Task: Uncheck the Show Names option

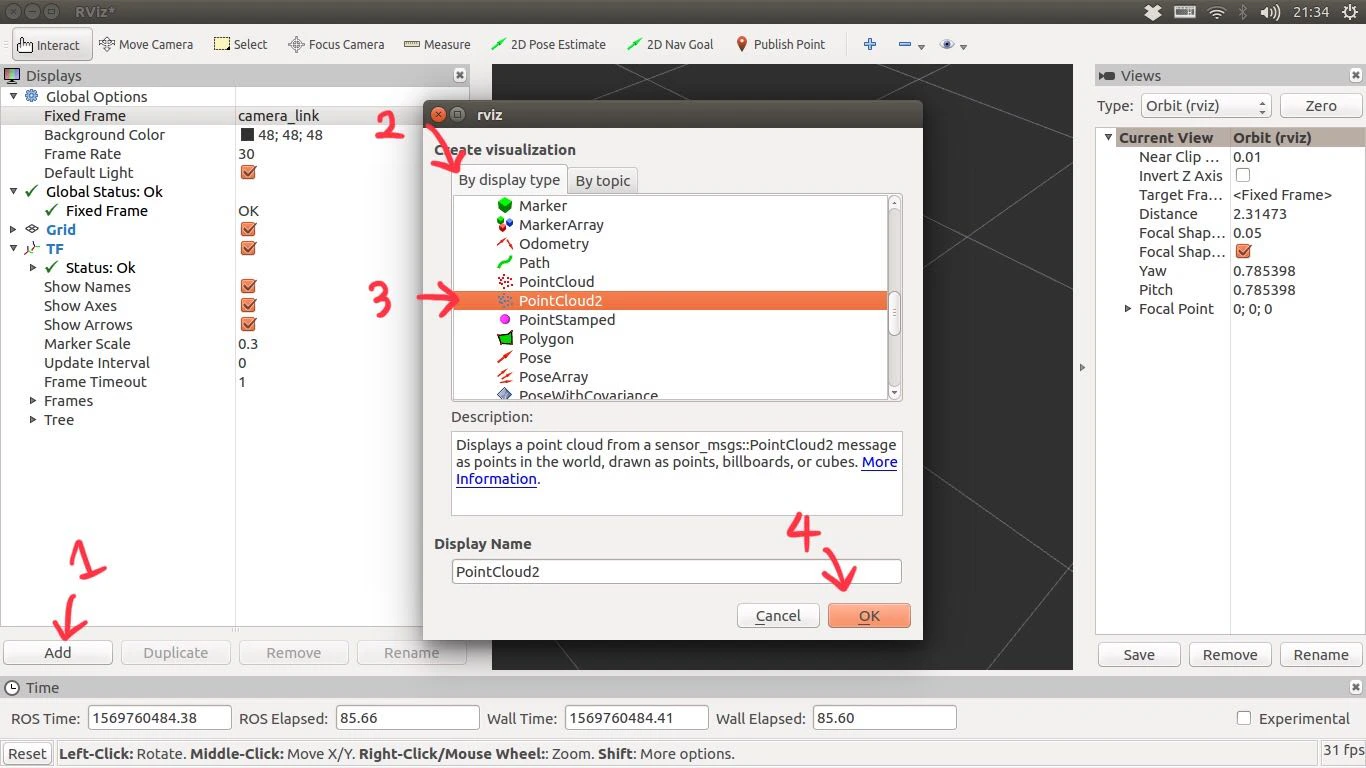Action: [x=248, y=287]
